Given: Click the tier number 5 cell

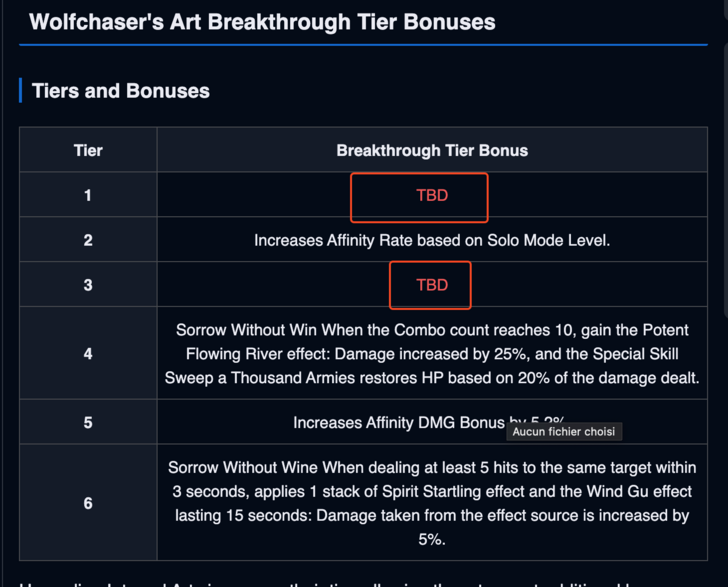Looking at the screenshot, I should pyautogui.click(x=88, y=423).
